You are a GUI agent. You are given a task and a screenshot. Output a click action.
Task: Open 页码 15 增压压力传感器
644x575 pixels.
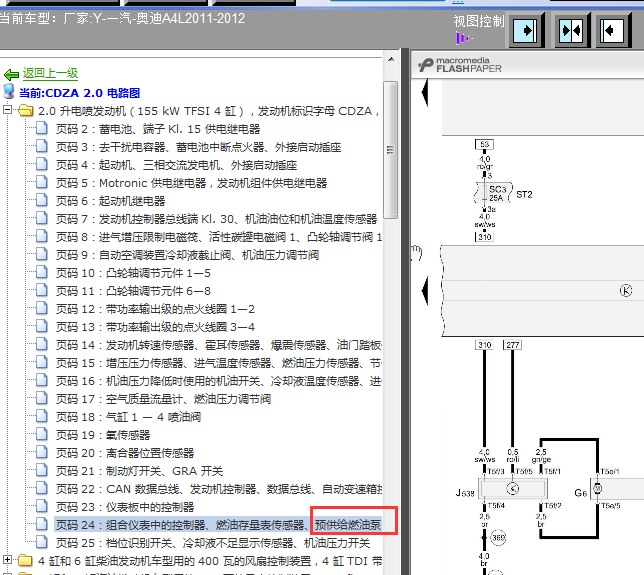coord(219,363)
